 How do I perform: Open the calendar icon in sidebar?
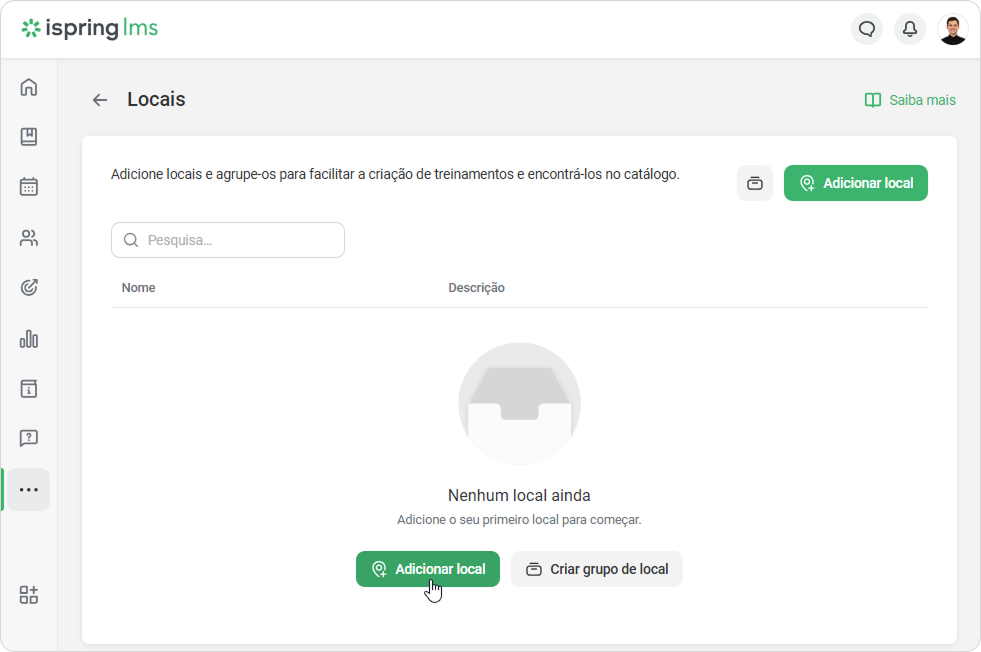[29, 186]
